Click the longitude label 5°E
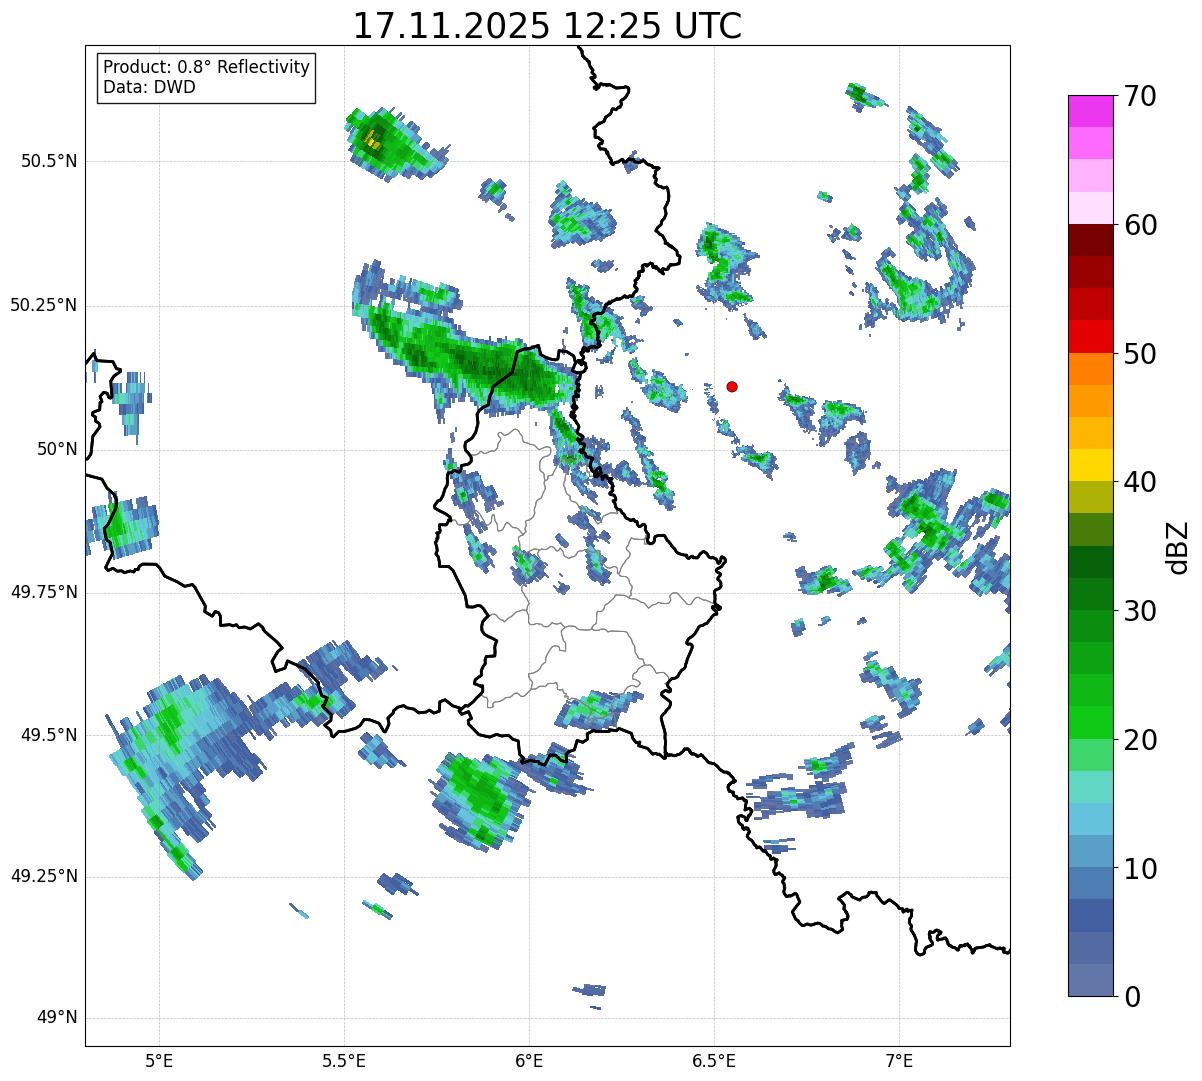Screen dimensions: 1202x1081 [159, 1060]
